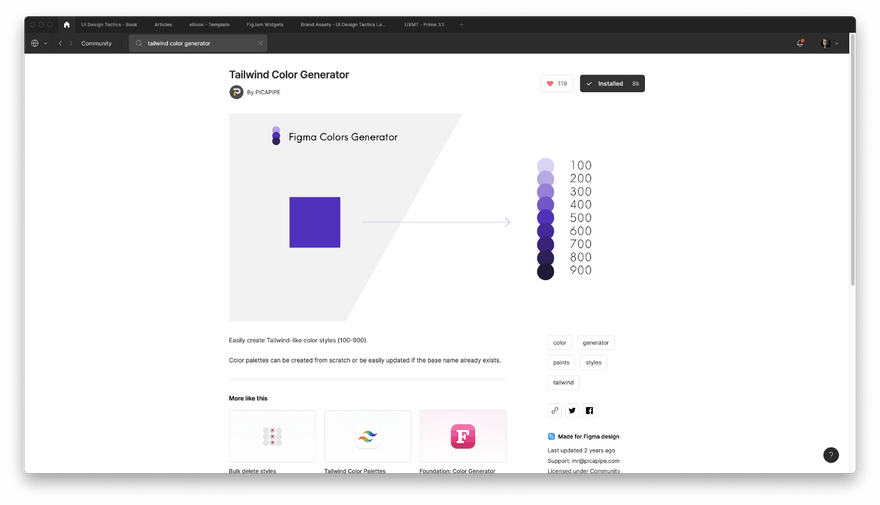
Task: Select the styles tag
Action: pos(593,362)
